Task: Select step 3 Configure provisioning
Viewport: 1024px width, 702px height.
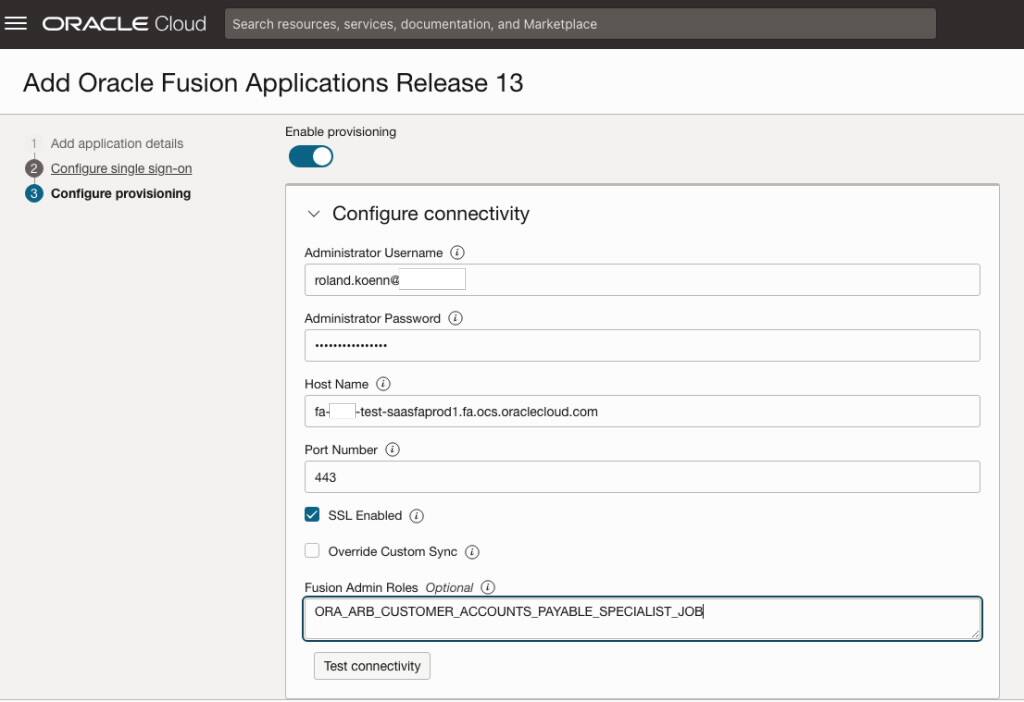Action: click(119, 193)
